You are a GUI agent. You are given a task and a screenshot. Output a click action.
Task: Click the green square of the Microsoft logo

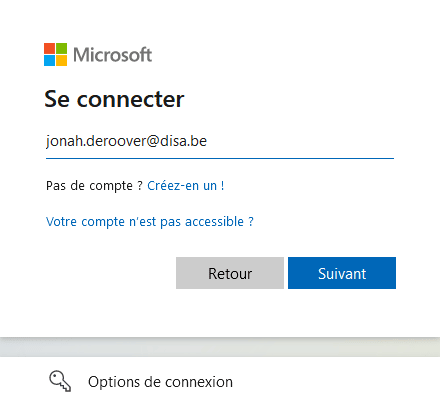pyautogui.click(x=61, y=48)
